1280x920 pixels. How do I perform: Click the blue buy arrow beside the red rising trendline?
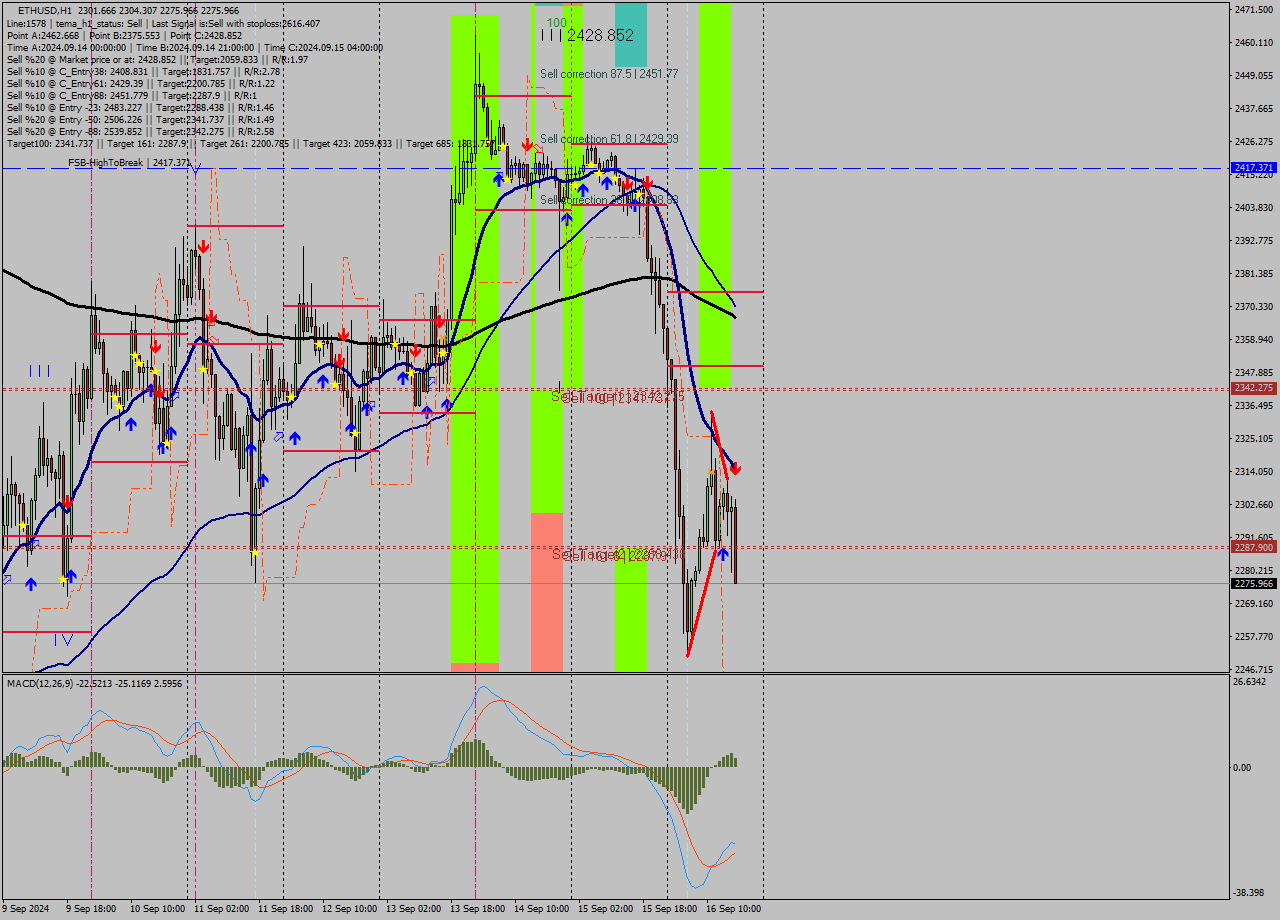(722, 553)
